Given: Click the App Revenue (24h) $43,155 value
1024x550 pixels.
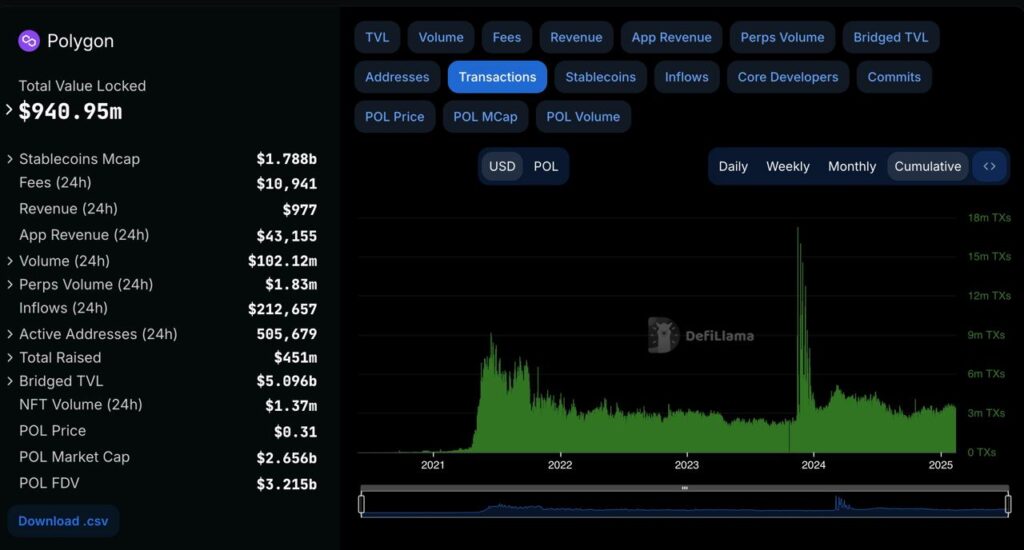Looking at the screenshot, I should click(x=286, y=236).
